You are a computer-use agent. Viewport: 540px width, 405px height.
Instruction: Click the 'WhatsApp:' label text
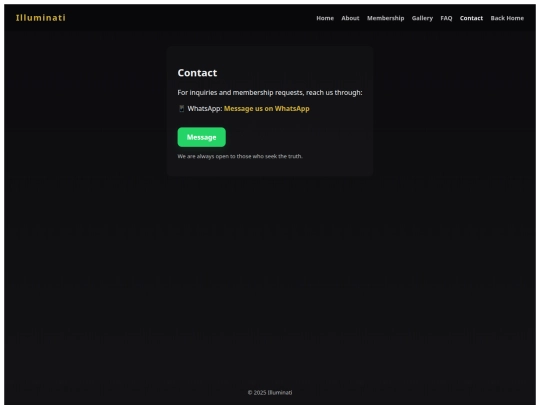point(205,108)
